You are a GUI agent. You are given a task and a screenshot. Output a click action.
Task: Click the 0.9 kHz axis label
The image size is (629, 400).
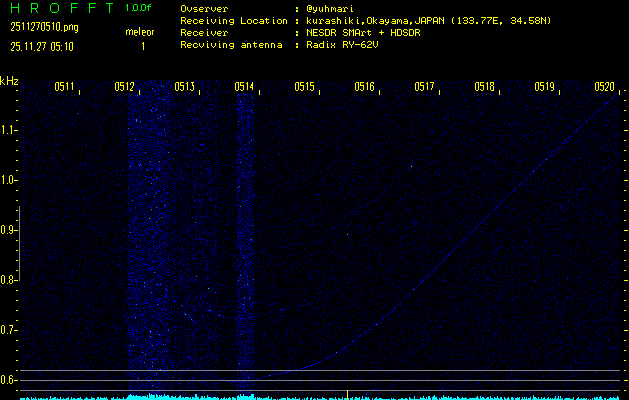point(6,230)
